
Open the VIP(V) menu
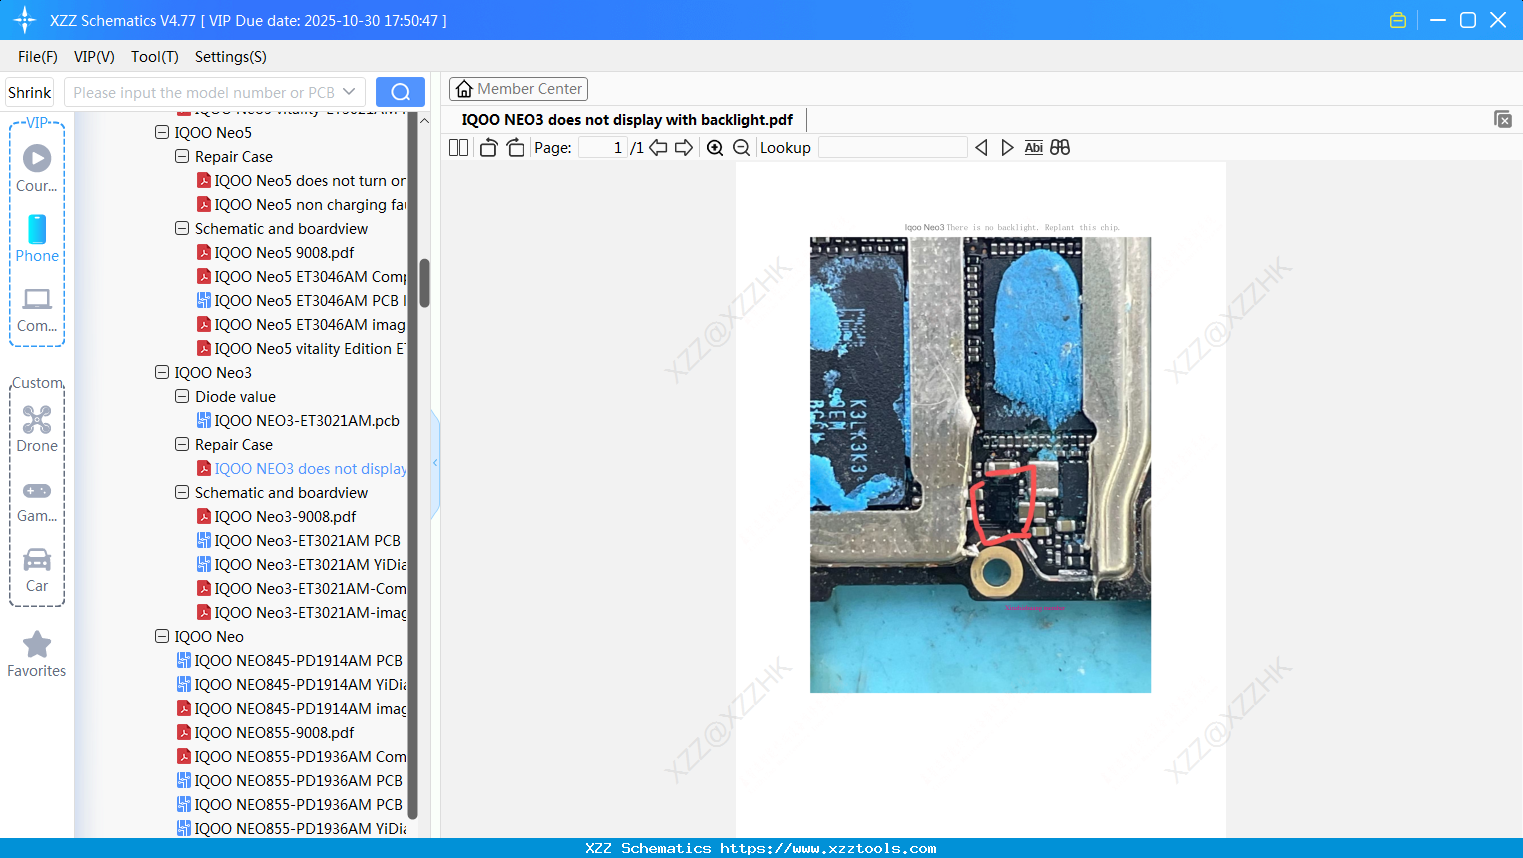[94, 57]
